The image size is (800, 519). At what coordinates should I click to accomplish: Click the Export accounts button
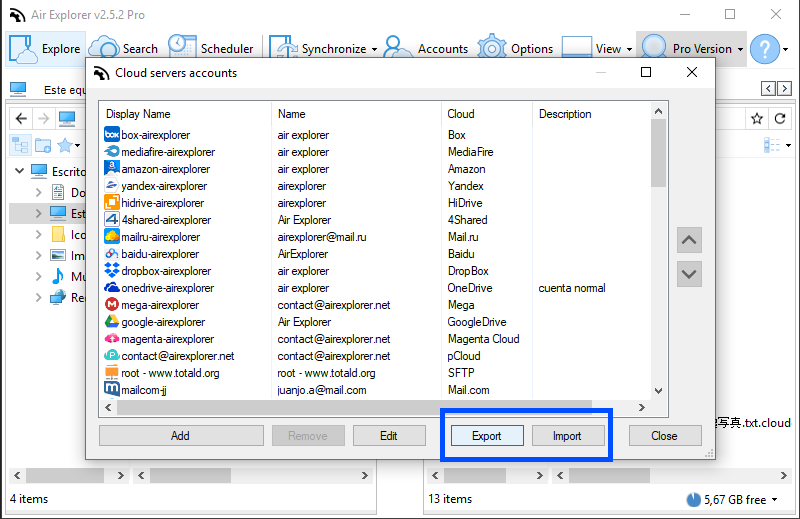pyautogui.click(x=487, y=436)
